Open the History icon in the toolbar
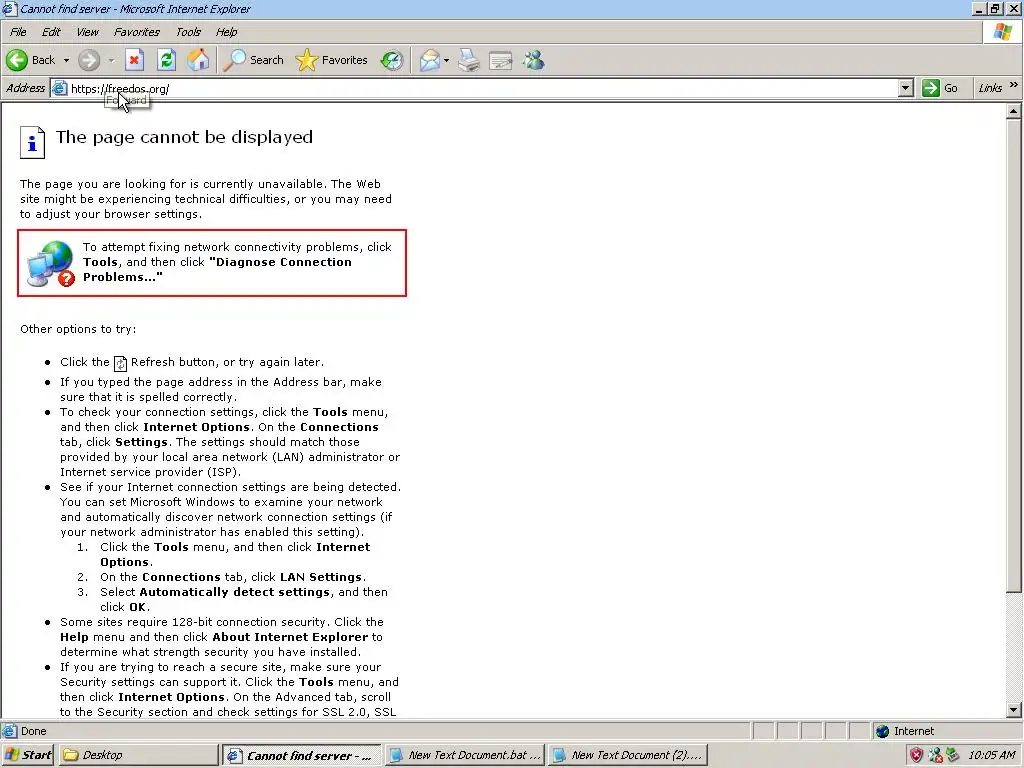The image size is (1024, 768). click(392, 60)
